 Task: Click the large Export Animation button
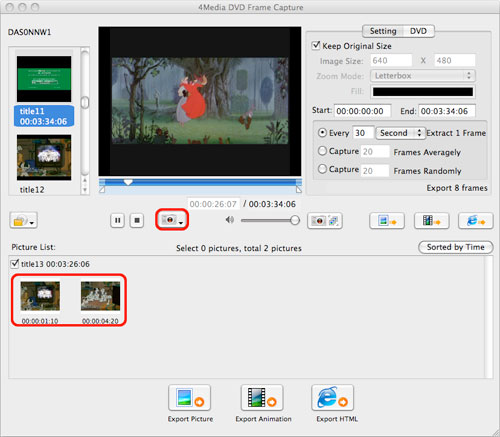point(262,398)
